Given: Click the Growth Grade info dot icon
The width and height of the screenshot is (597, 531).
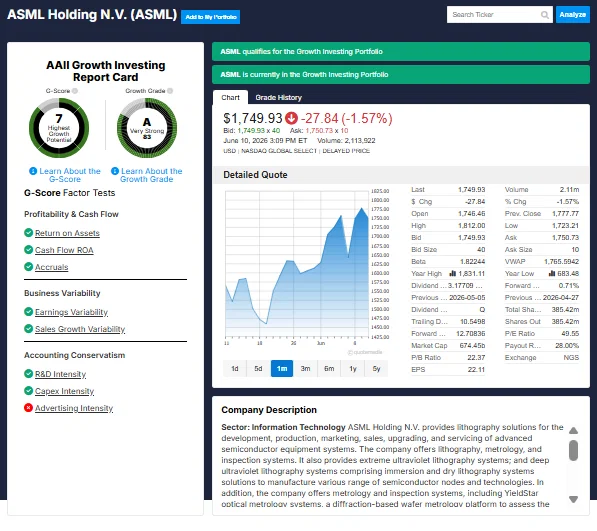Looking at the screenshot, I should pyautogui.click(x=170, y=91).
